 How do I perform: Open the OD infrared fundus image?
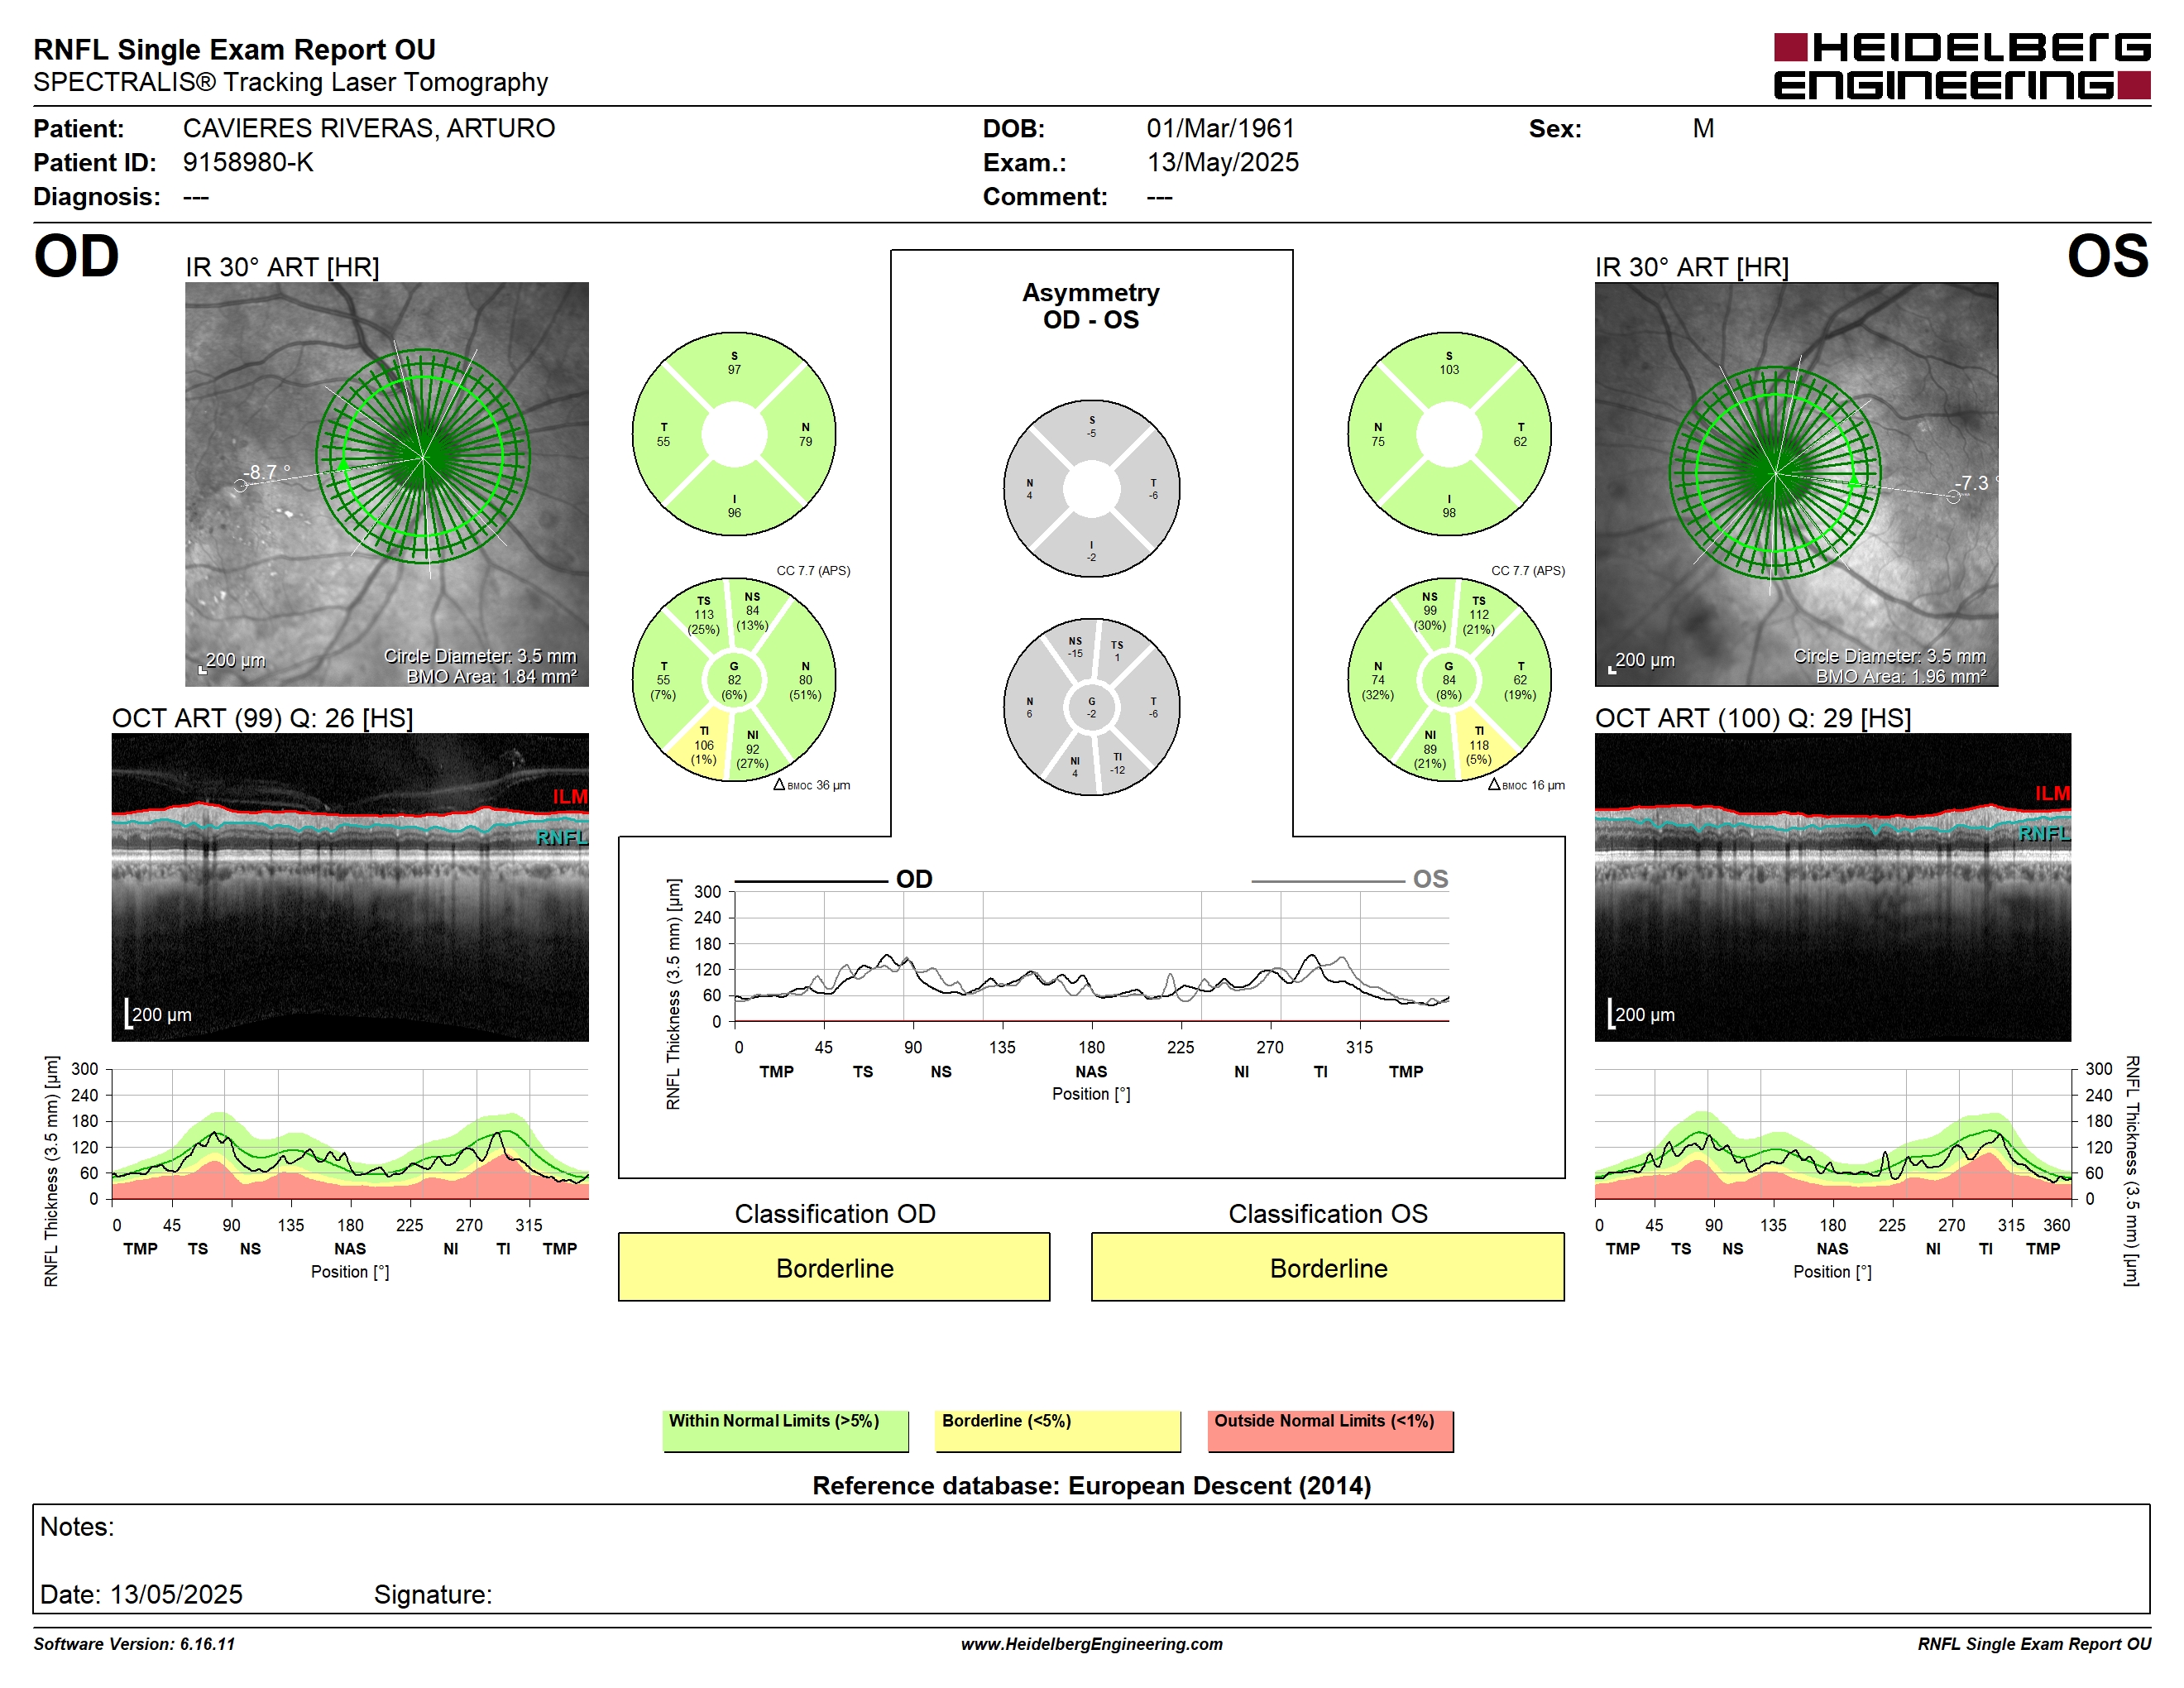tap(387, 484)
